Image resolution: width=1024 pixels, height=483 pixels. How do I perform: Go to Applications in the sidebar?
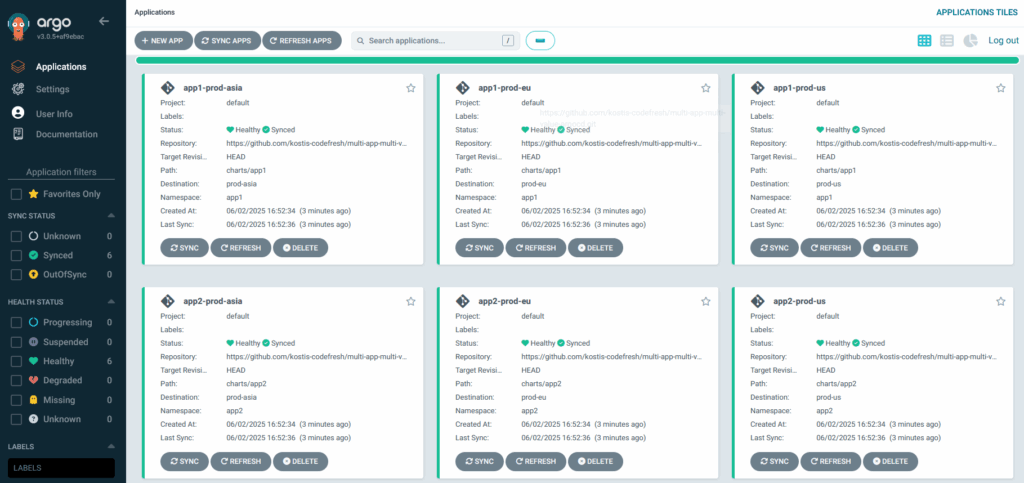point(60,67)
